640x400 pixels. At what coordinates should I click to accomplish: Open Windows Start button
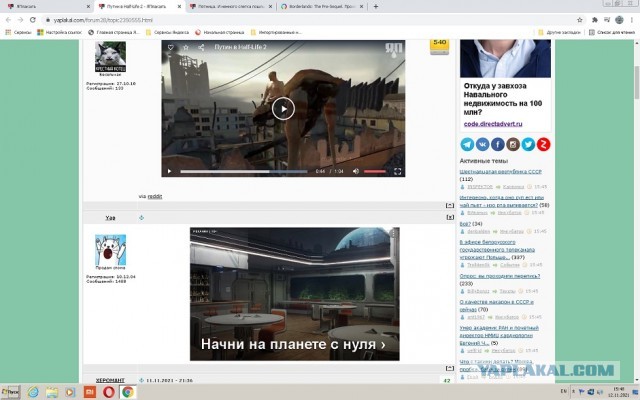point(10,392)
